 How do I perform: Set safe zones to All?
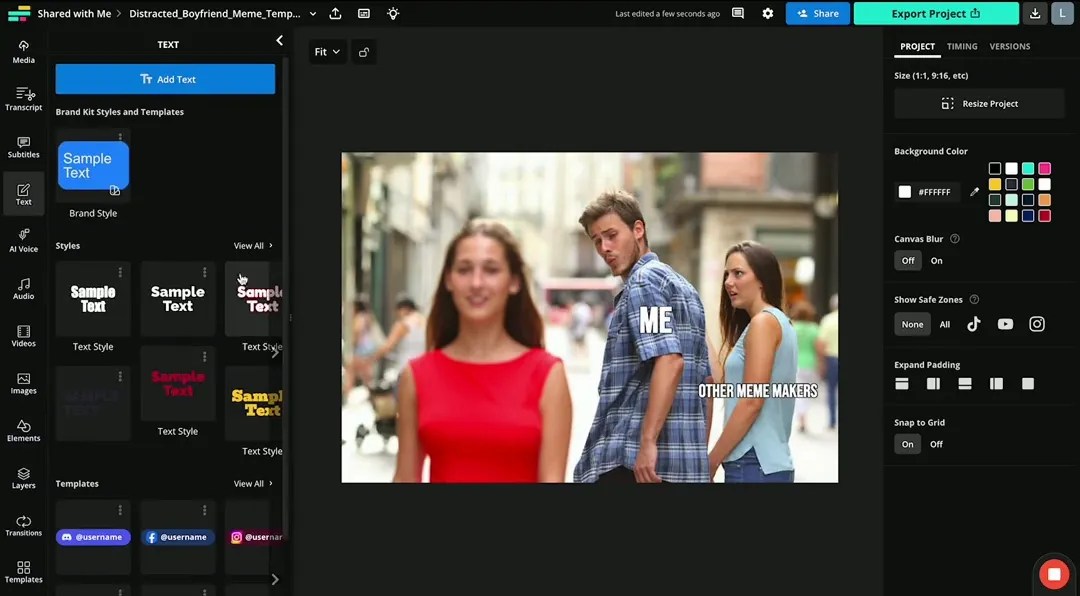pyautogui.click(x=944, y=325)
